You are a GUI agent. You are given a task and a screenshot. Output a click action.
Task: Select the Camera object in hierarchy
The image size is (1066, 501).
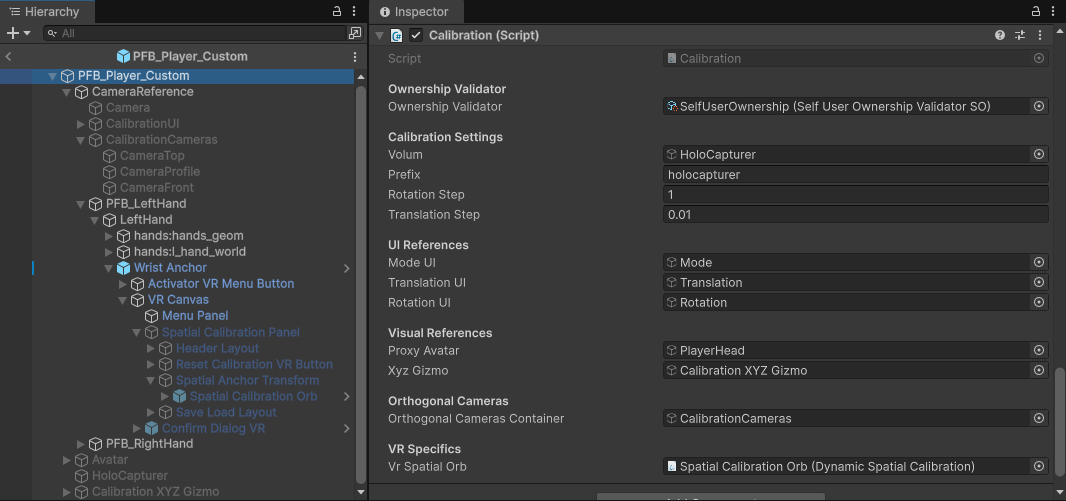(x=128, y=107)
